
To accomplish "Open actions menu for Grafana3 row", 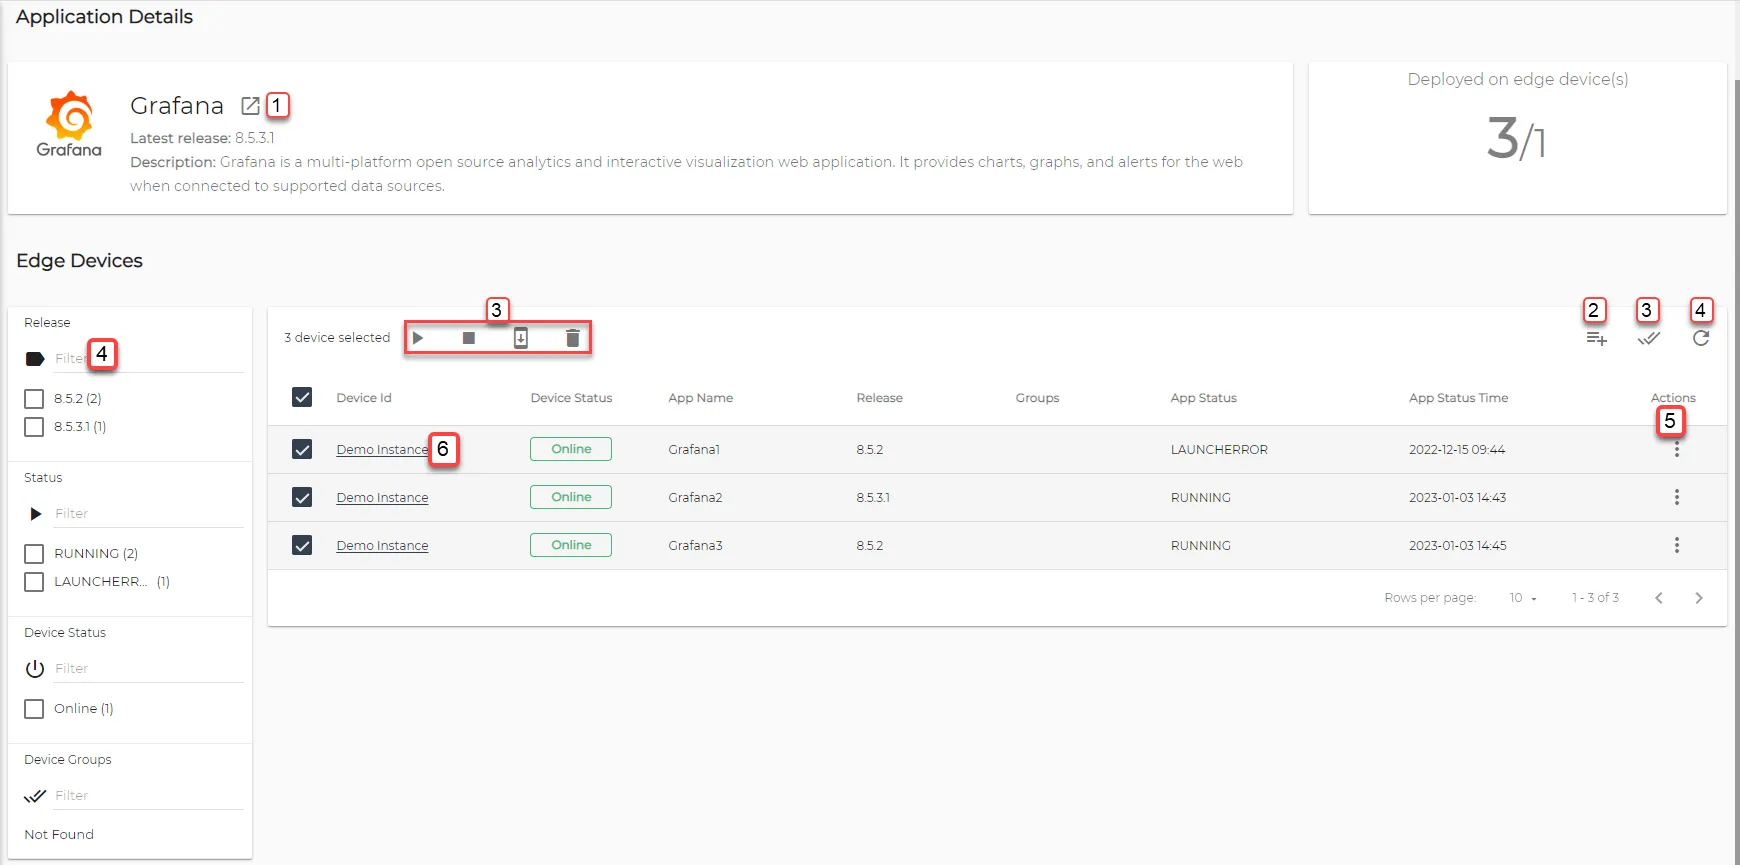I will coord(1677,545).
